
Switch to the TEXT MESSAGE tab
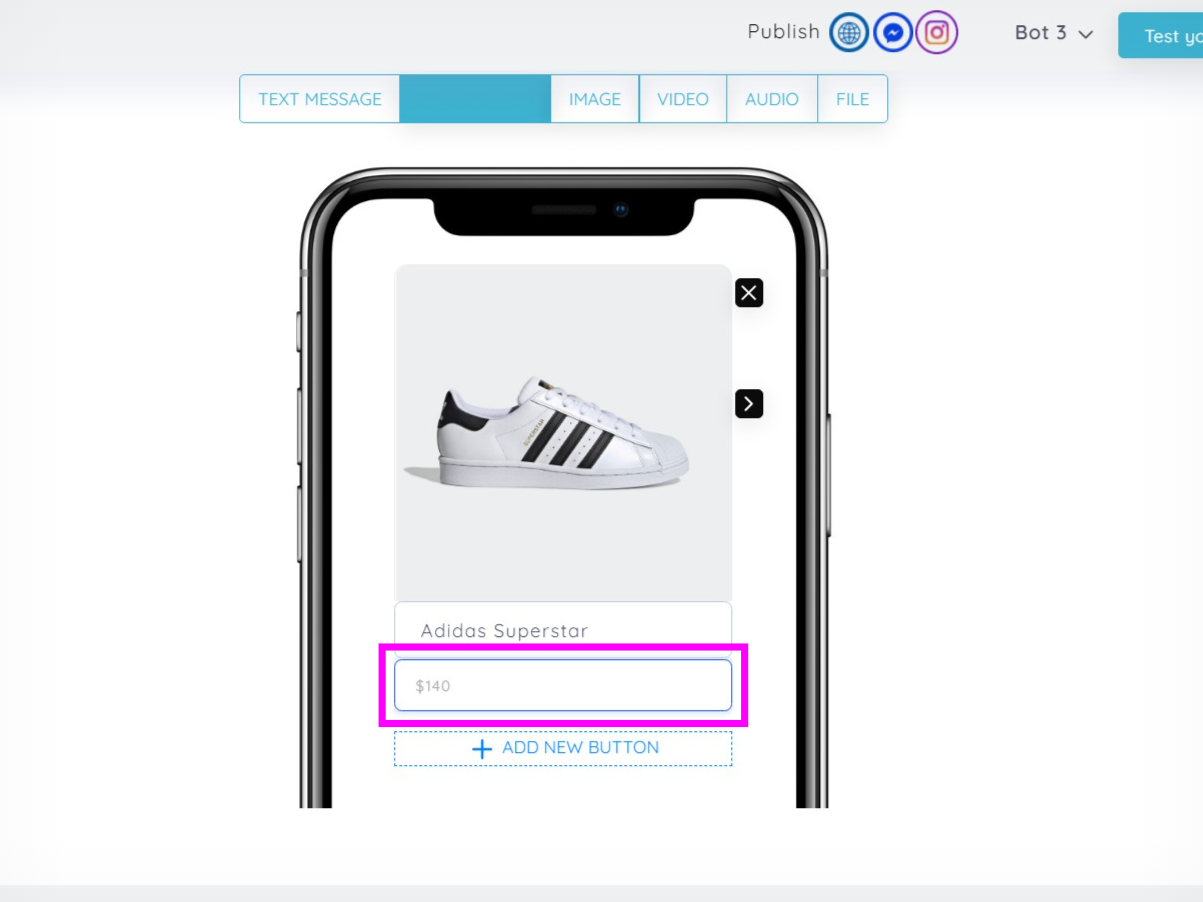point(320,99)
